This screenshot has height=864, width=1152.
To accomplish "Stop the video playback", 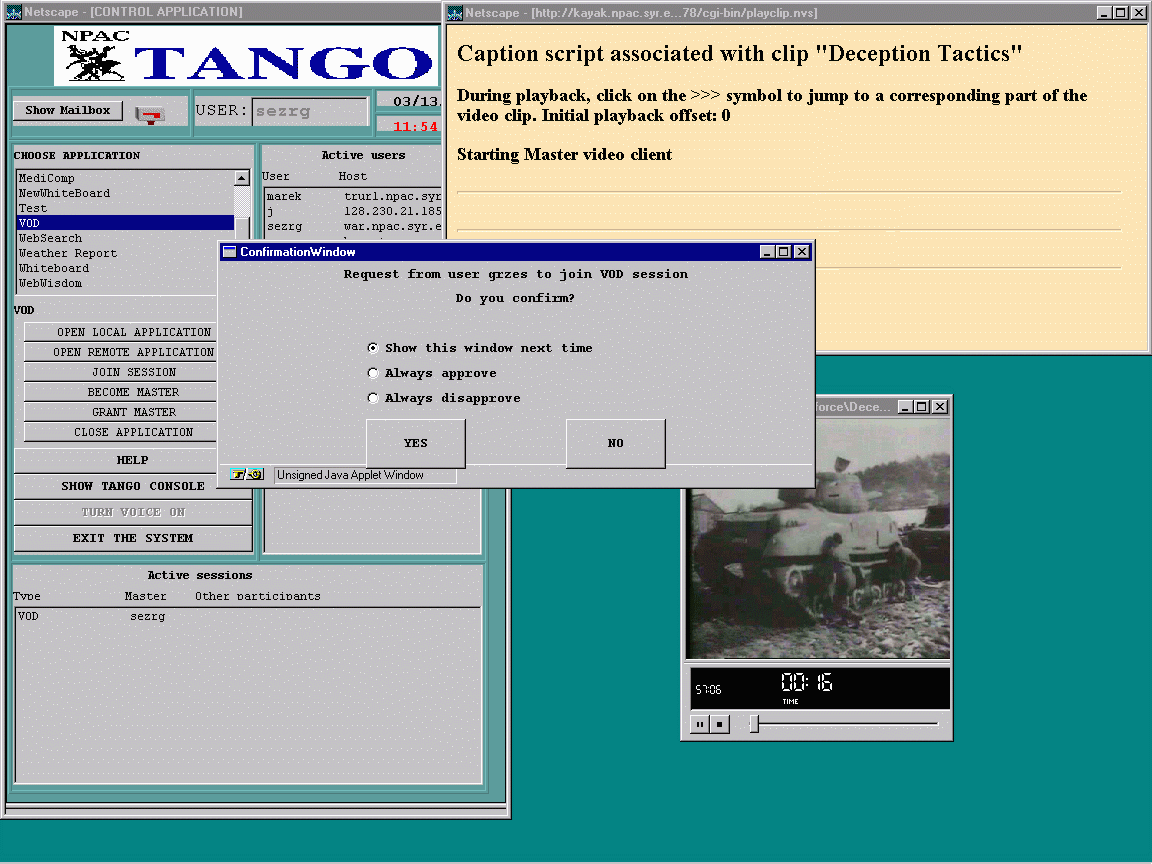I will click(x=719, y=724).
